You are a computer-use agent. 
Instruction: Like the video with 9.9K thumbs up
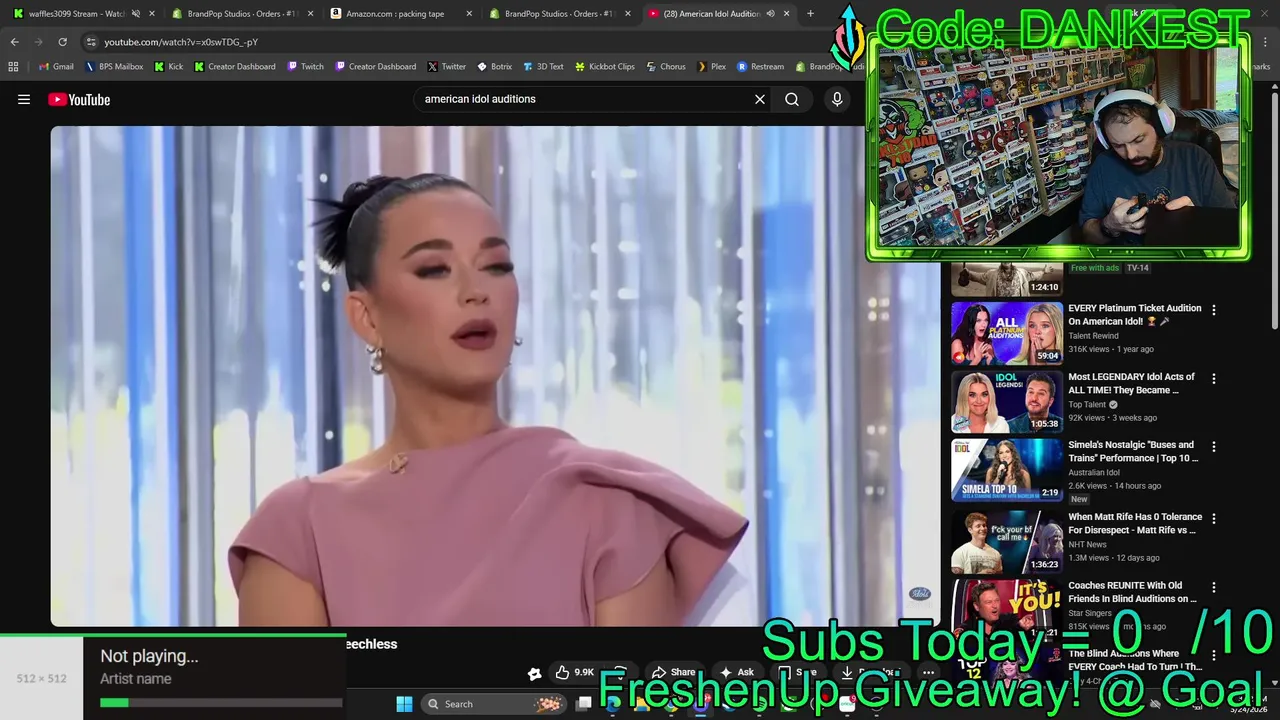[575, 673]
